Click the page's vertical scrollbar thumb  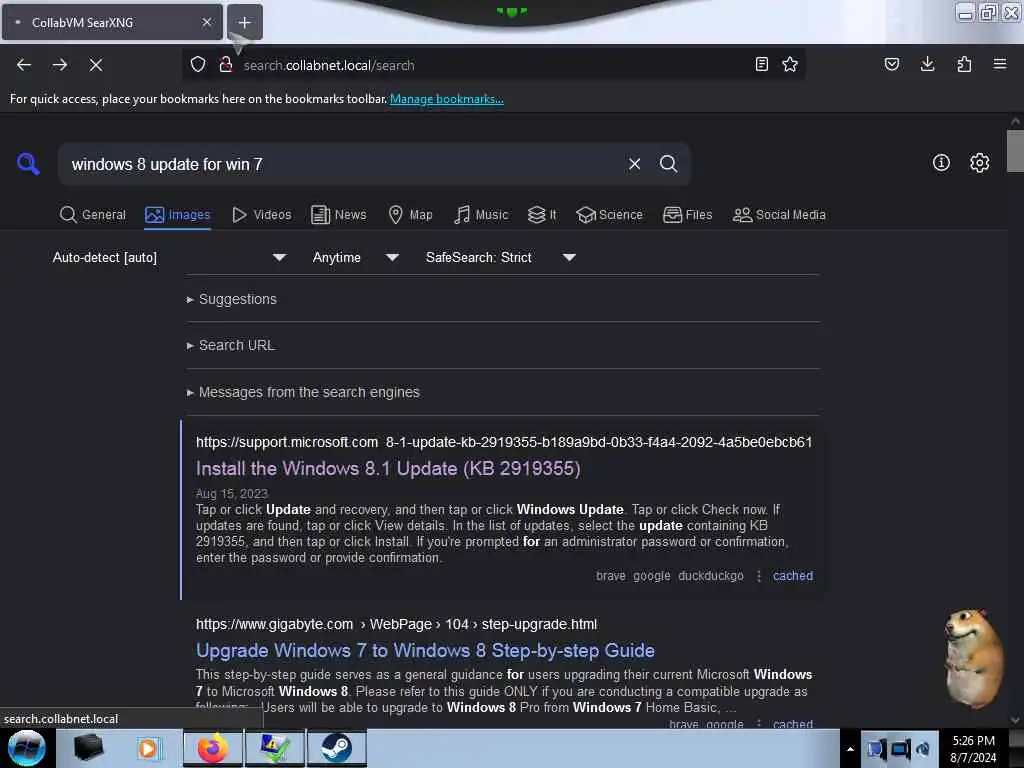(x=1015, y=151)
